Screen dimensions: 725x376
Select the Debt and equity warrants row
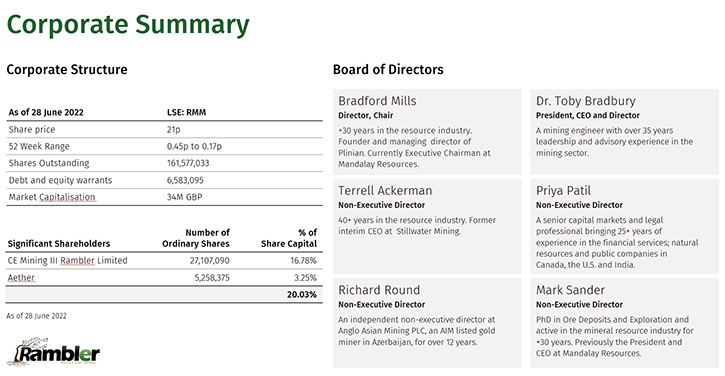[164, 180]
